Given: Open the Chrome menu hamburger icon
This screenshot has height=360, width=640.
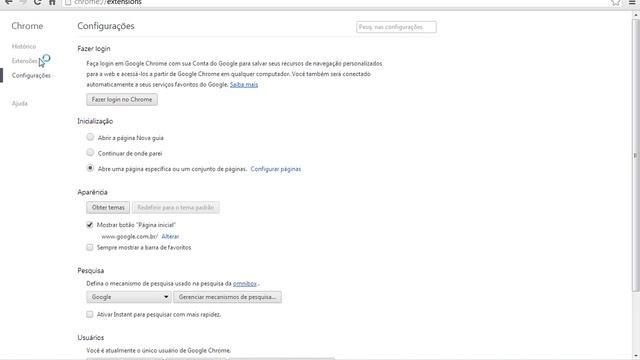Looking at the screenshot, I should click(632, 2).
